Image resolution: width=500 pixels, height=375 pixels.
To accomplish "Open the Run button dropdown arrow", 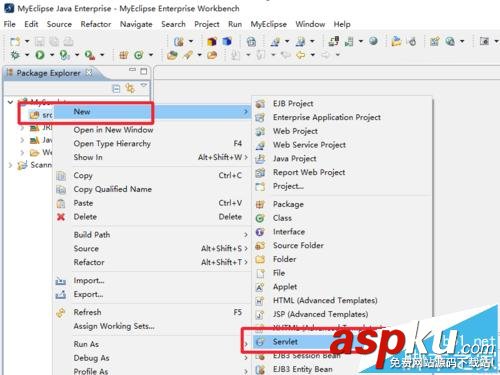I will pos(52,55).
